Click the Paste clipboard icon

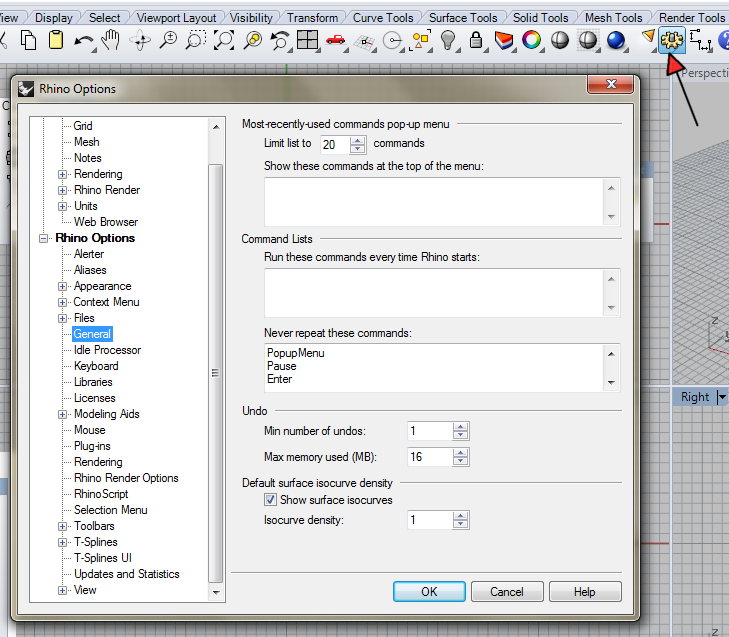click(56, 41)
